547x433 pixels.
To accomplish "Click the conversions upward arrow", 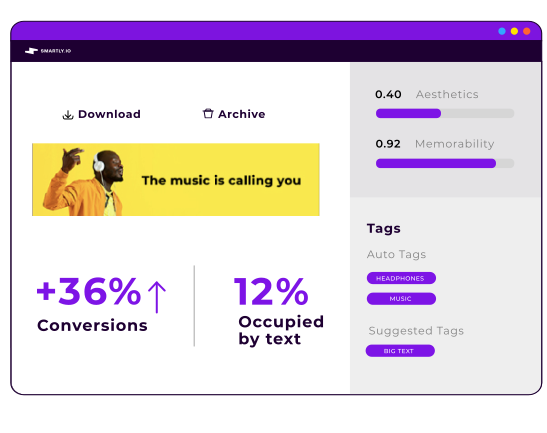I will point(157,297).
